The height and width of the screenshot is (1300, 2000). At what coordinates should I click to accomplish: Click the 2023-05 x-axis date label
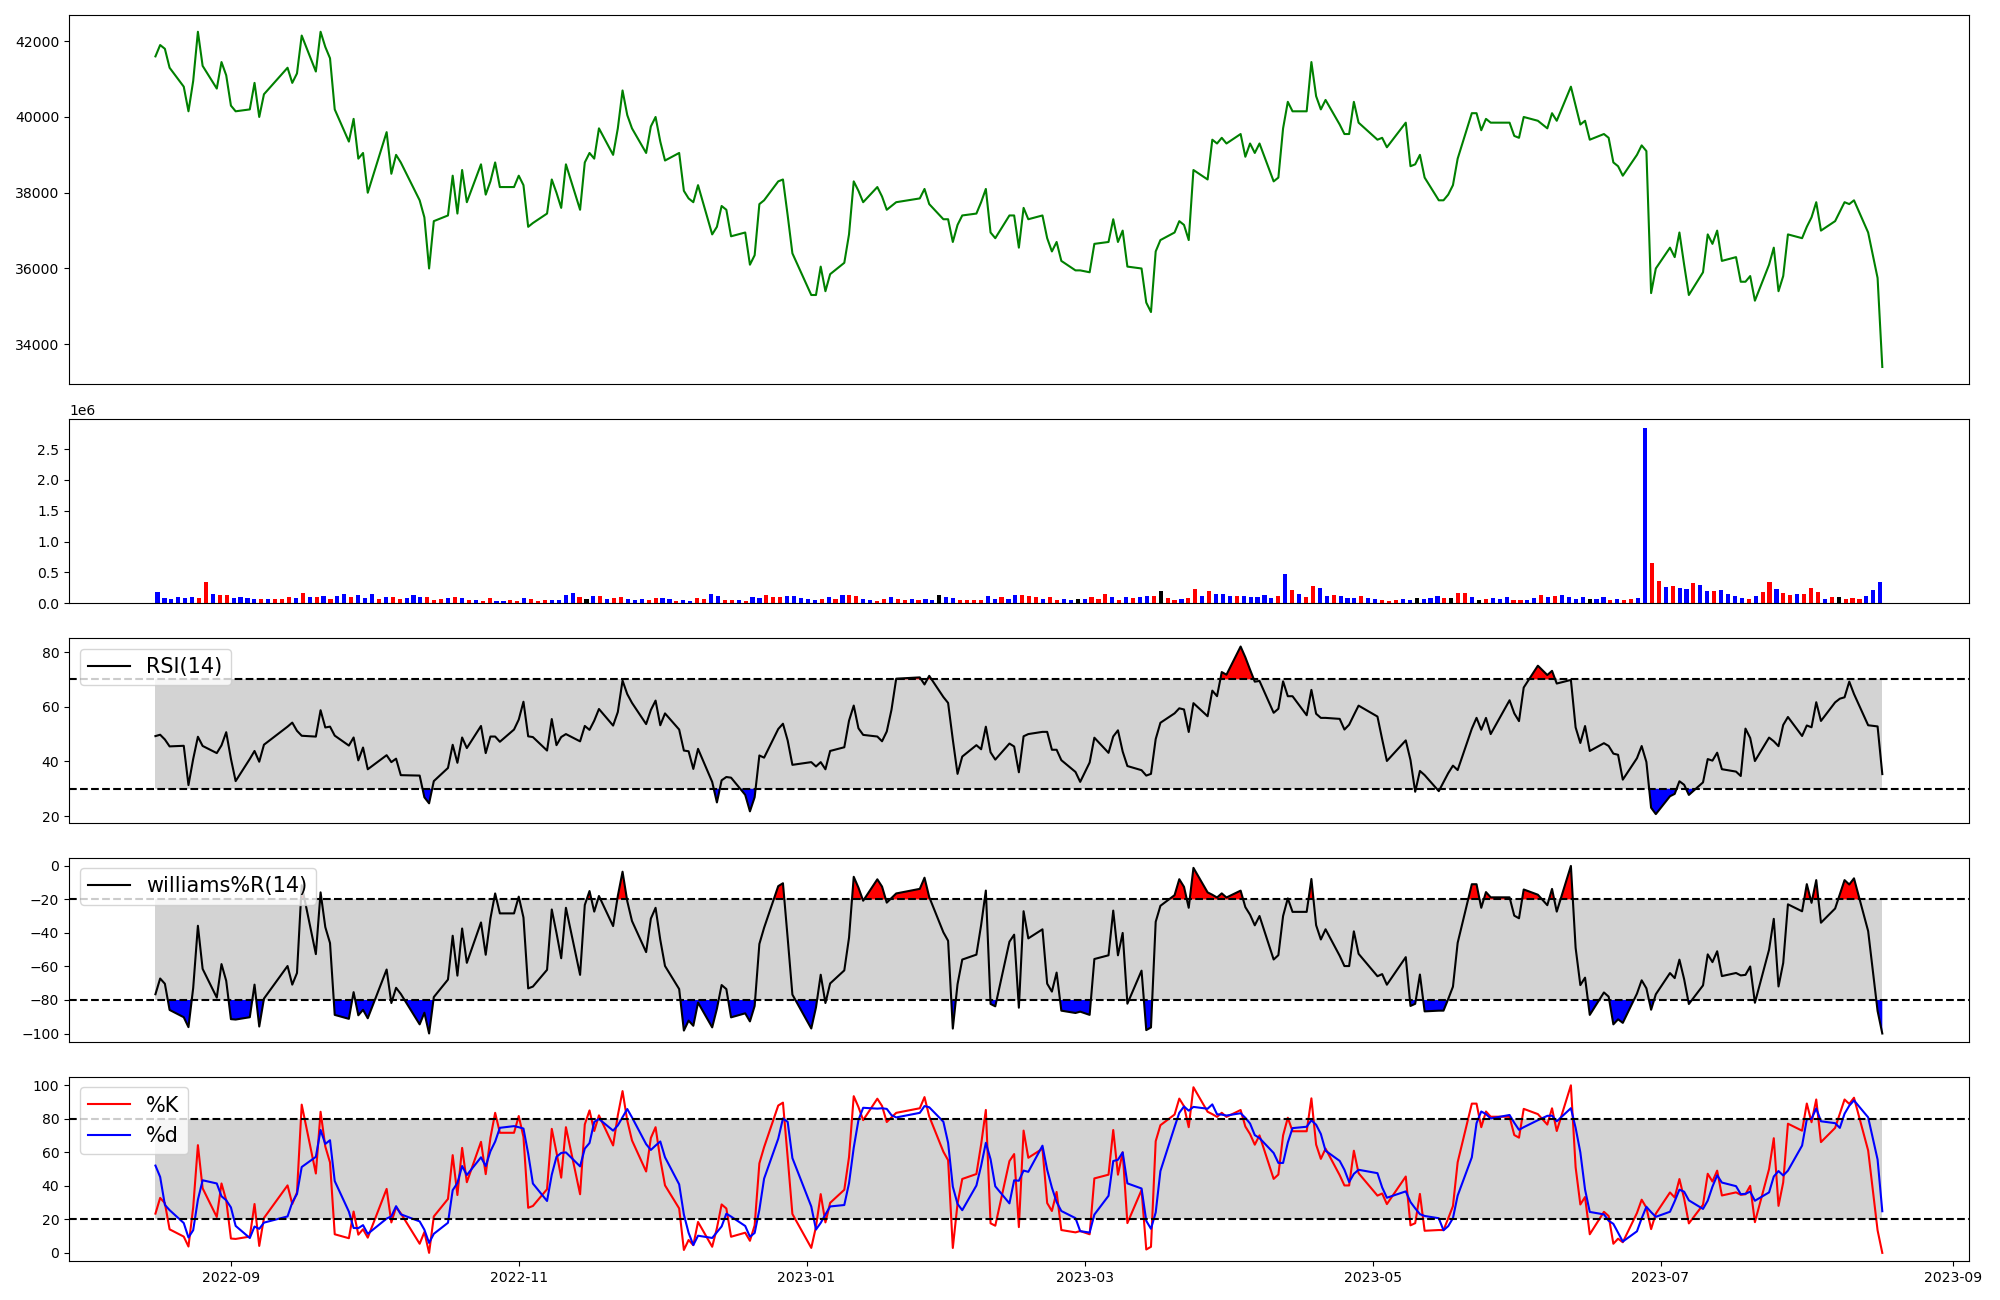pos(1372,1277)
